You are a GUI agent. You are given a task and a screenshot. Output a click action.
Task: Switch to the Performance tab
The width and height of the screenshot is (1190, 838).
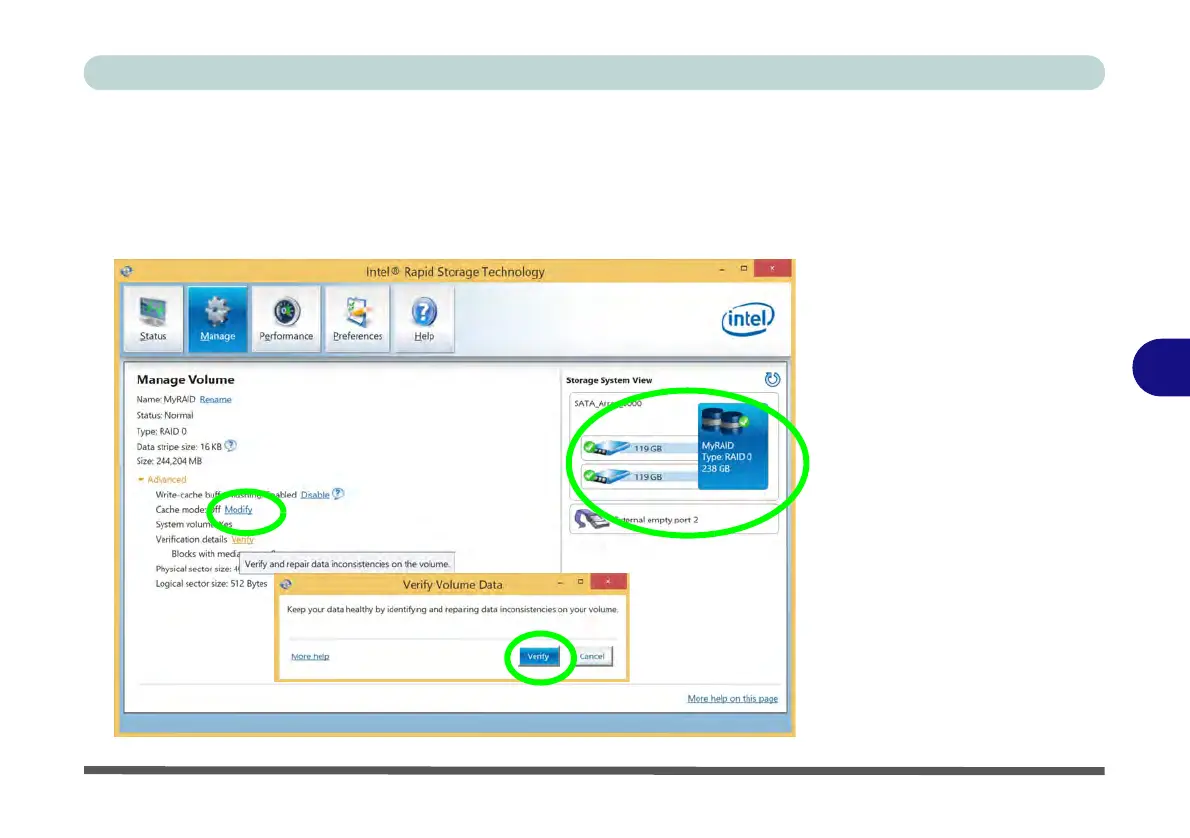[x=286, y=319]
